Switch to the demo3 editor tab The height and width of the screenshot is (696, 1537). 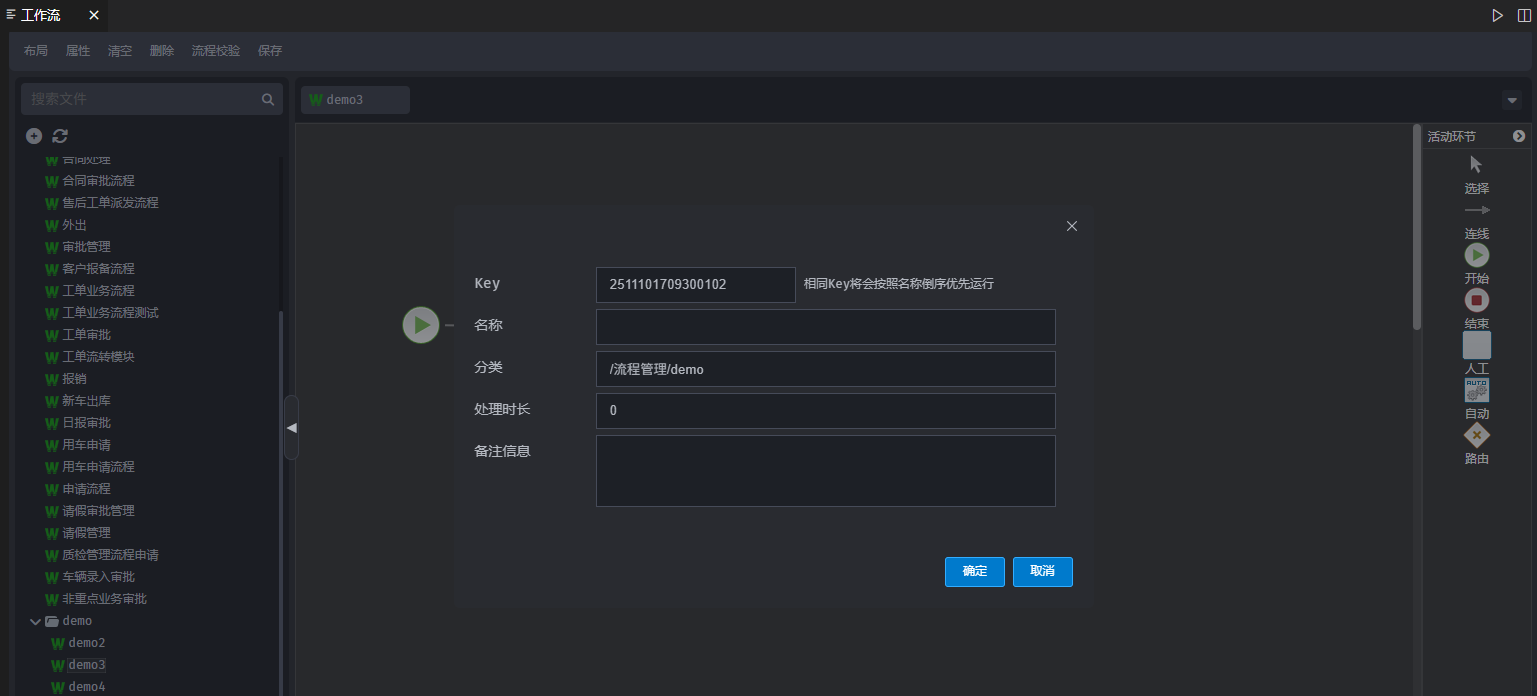[x=354, y=100]
